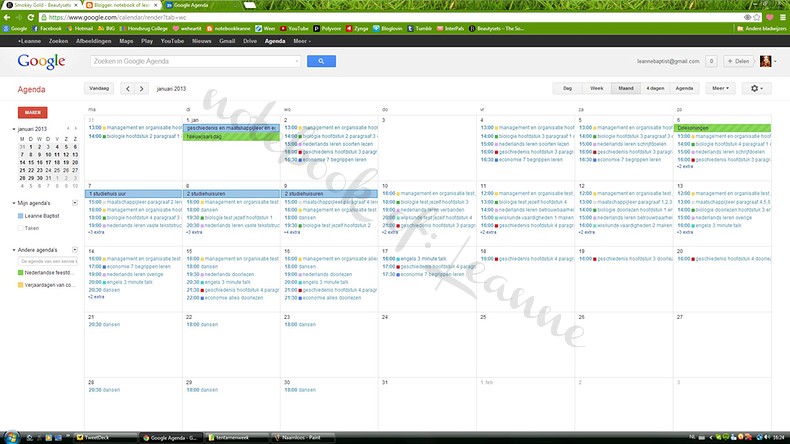This screenshot has height=444, width=790.
Task: Open Andere bladwijzers folder
Action: [x=761, y=29]
